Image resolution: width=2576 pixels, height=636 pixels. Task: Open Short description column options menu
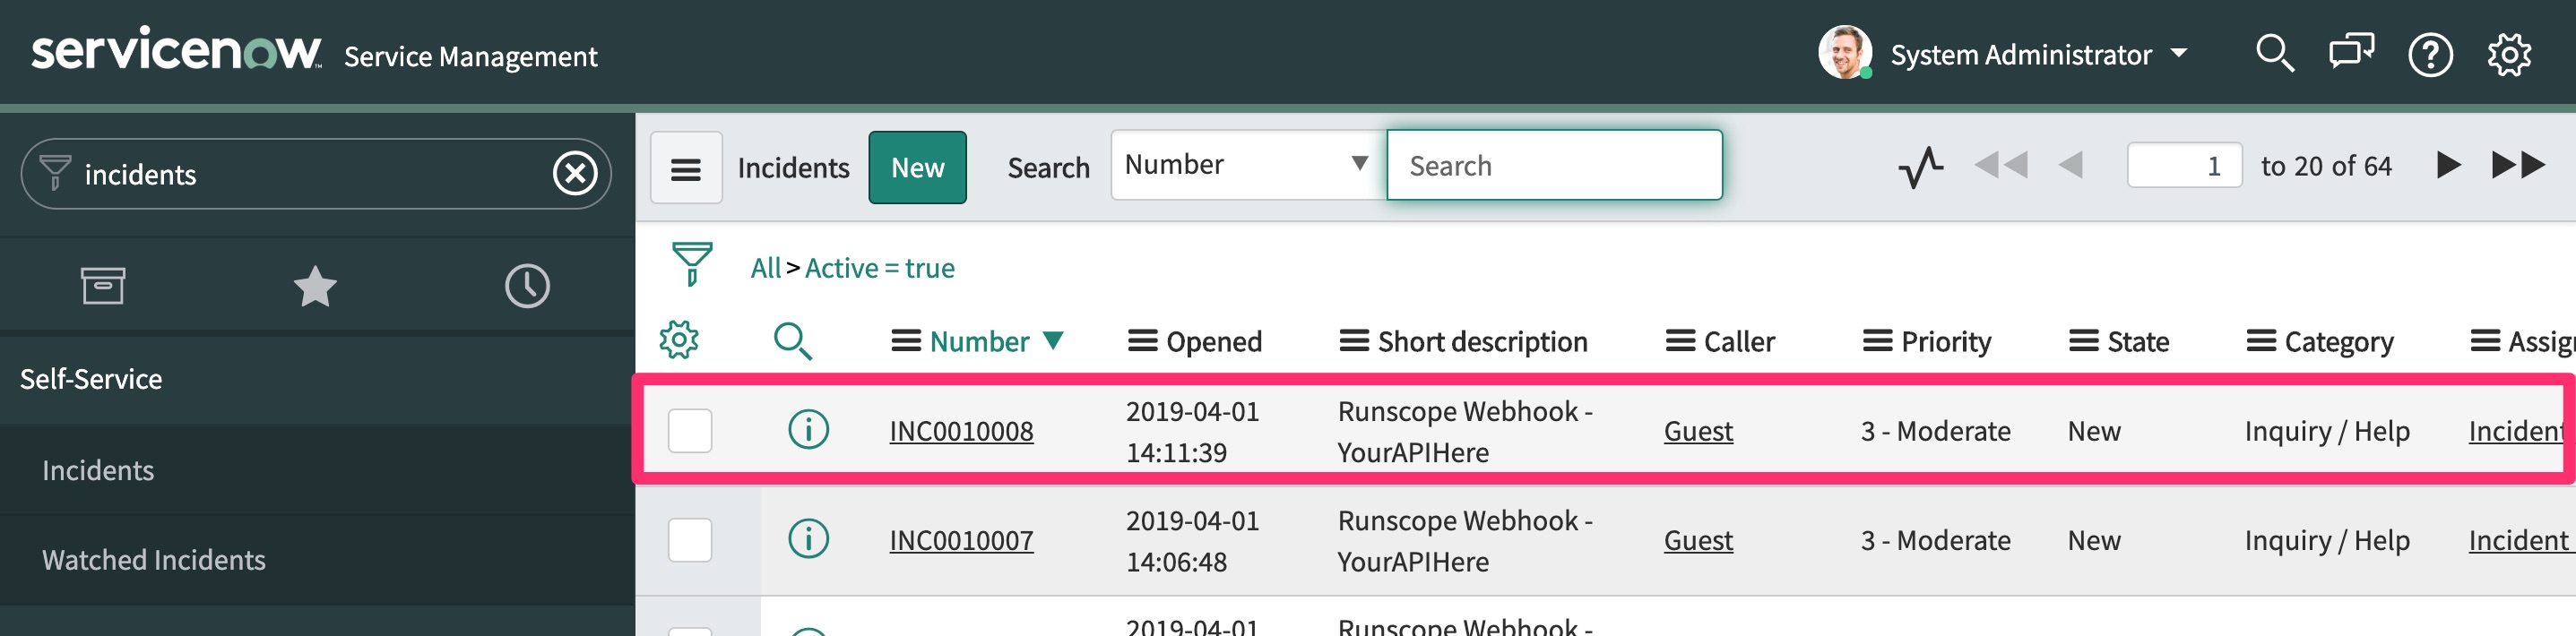[1354, 342]
